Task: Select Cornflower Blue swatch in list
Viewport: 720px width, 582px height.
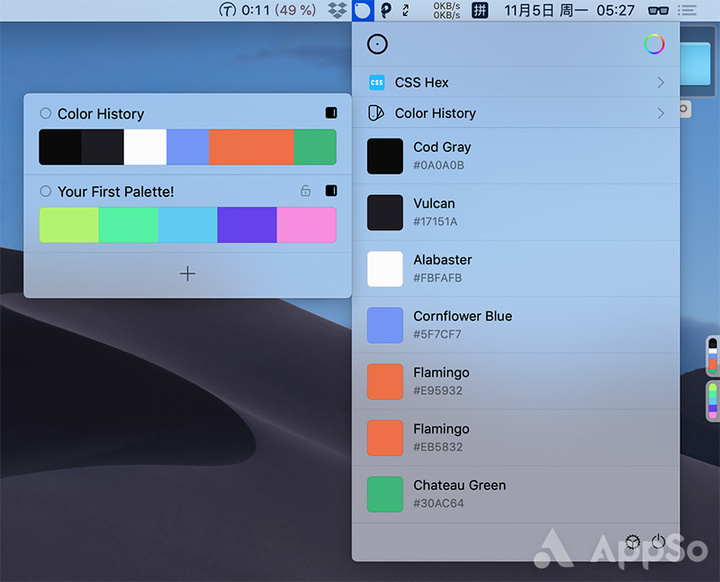Action: click(x=385, y=325)
